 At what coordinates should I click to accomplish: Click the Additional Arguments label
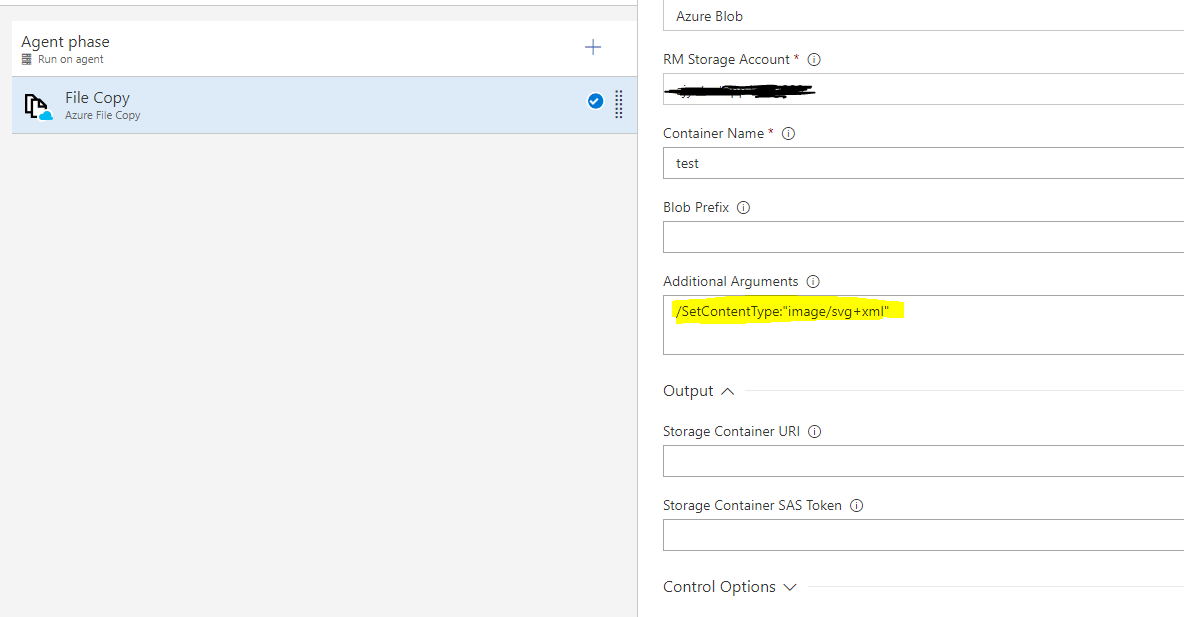[x=730, y=282]
